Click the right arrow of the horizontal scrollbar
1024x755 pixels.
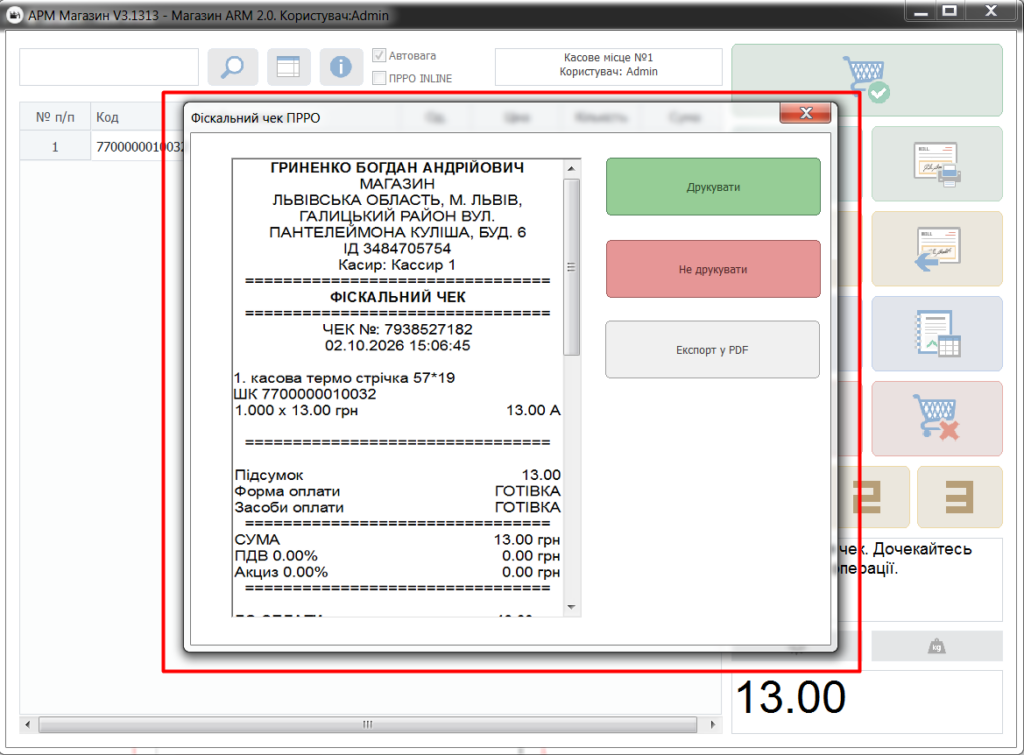[712, 724]
